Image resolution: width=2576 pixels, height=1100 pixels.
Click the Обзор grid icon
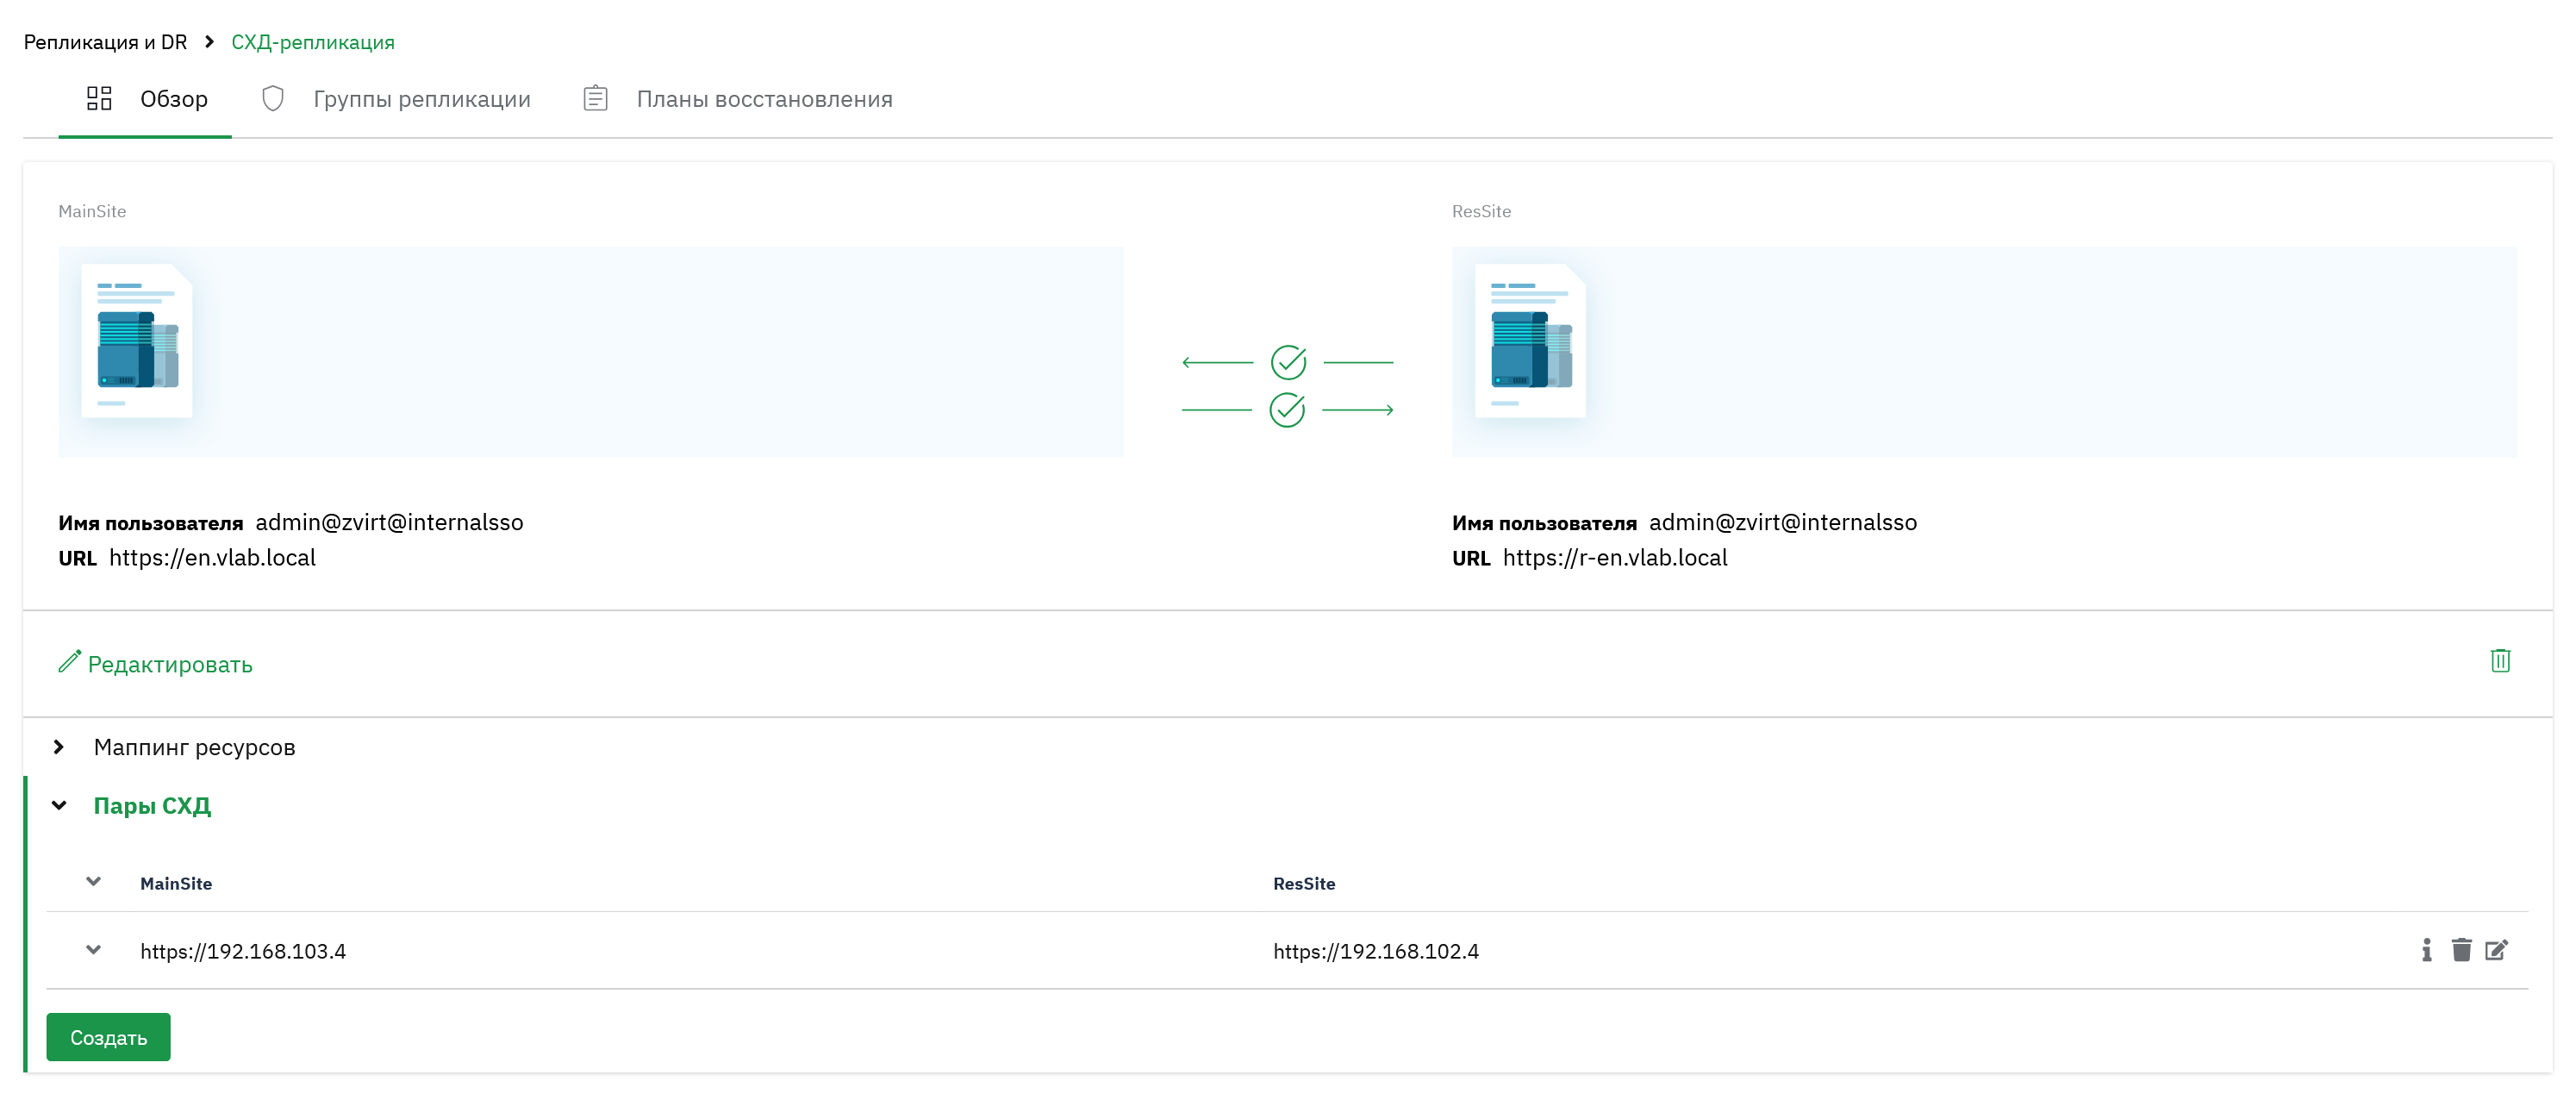[x=99, y=98]
